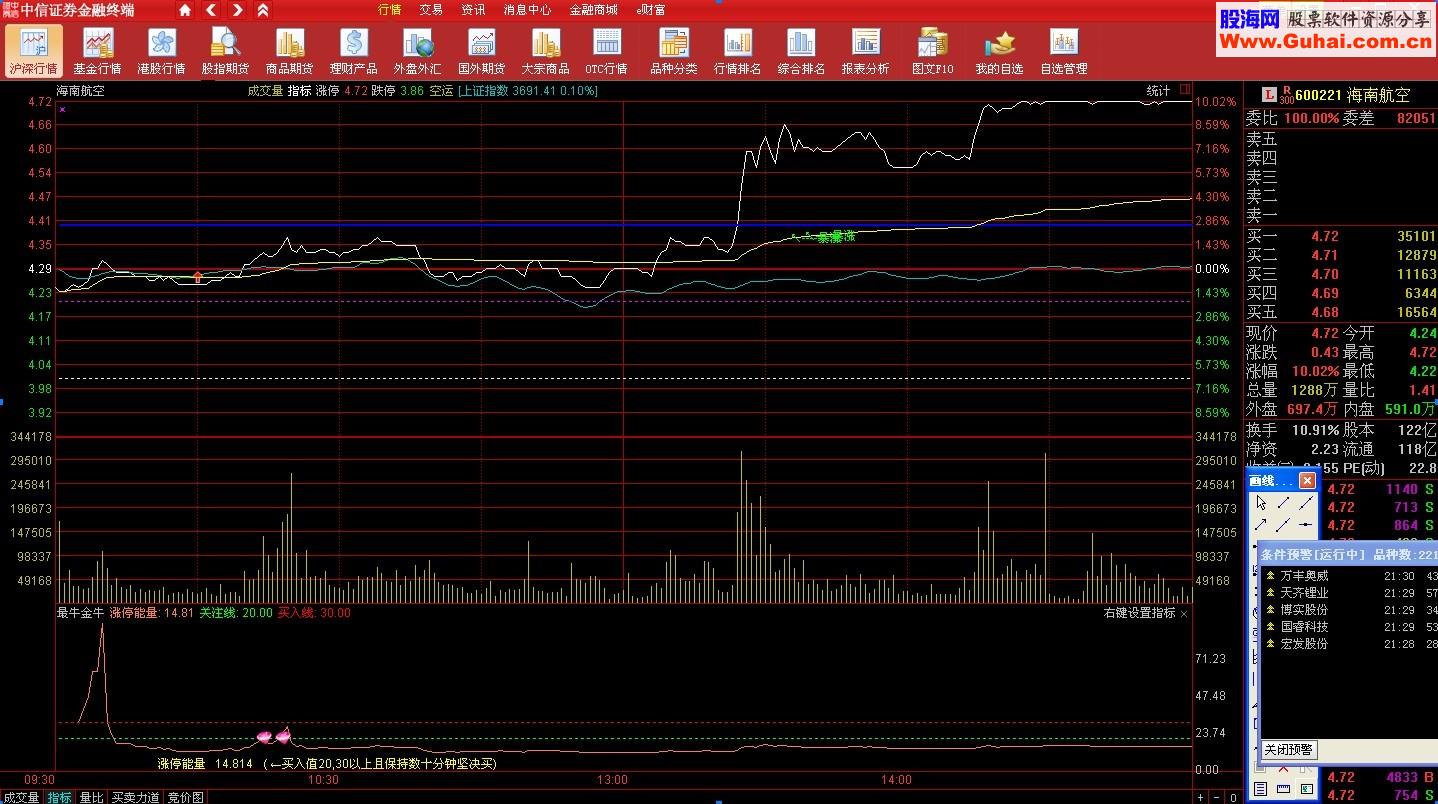
Task: Open 行情排名 ranking
Action: tap(737, 51)
